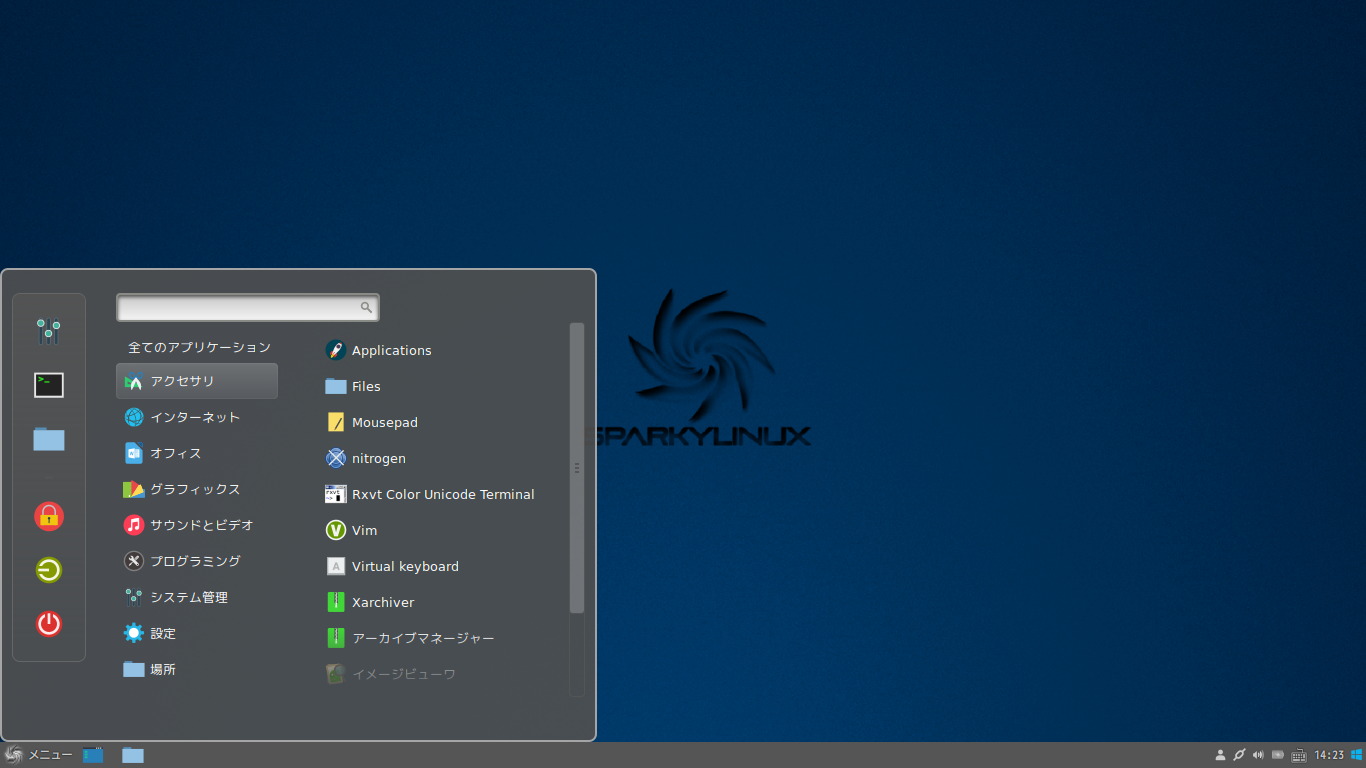Open user applet in system tray
The image size is (1366, 768).
[x=1220, y=755]
